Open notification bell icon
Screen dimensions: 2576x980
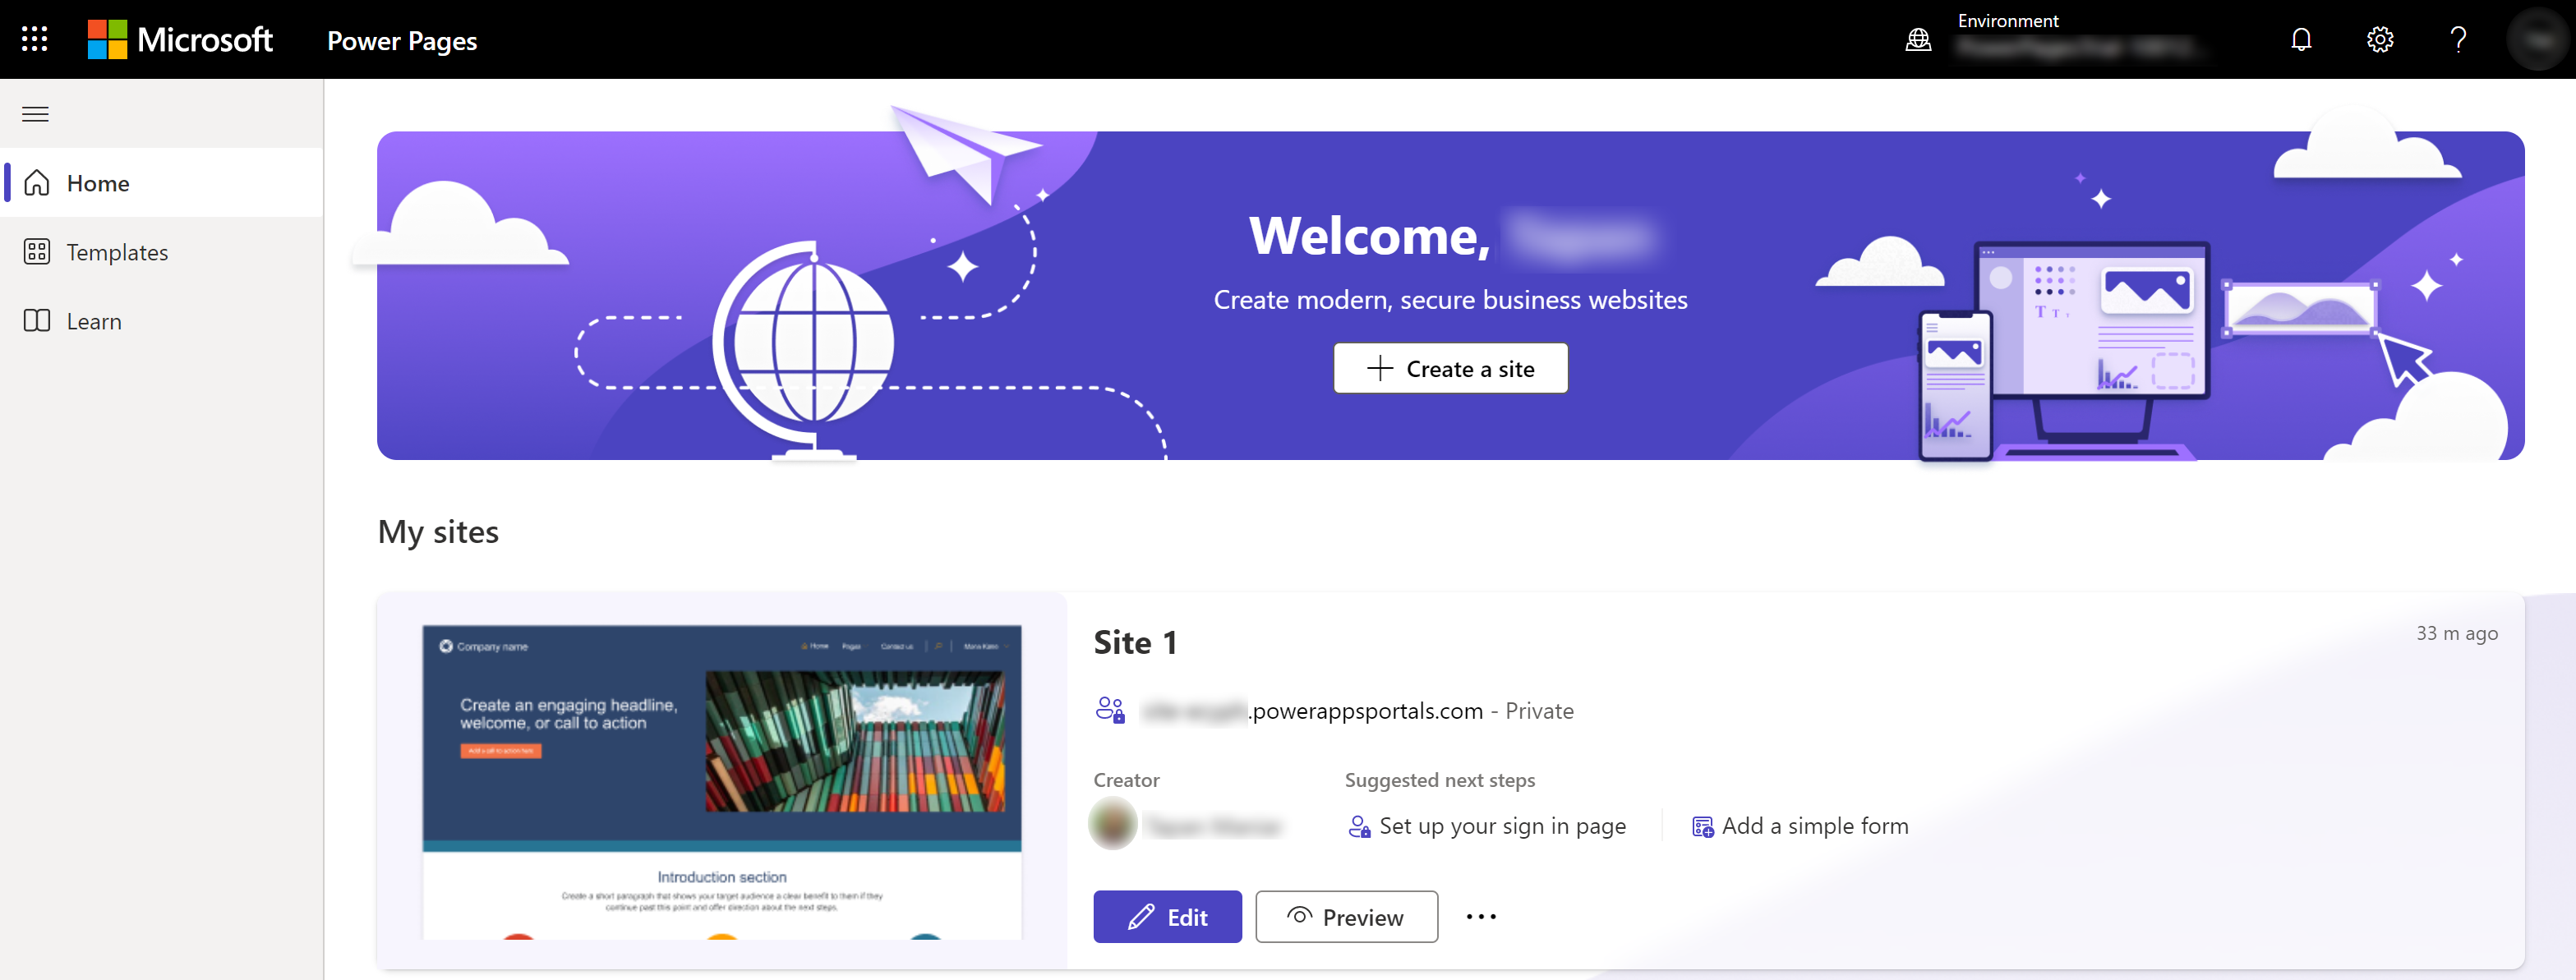[x=2303, y=39]
